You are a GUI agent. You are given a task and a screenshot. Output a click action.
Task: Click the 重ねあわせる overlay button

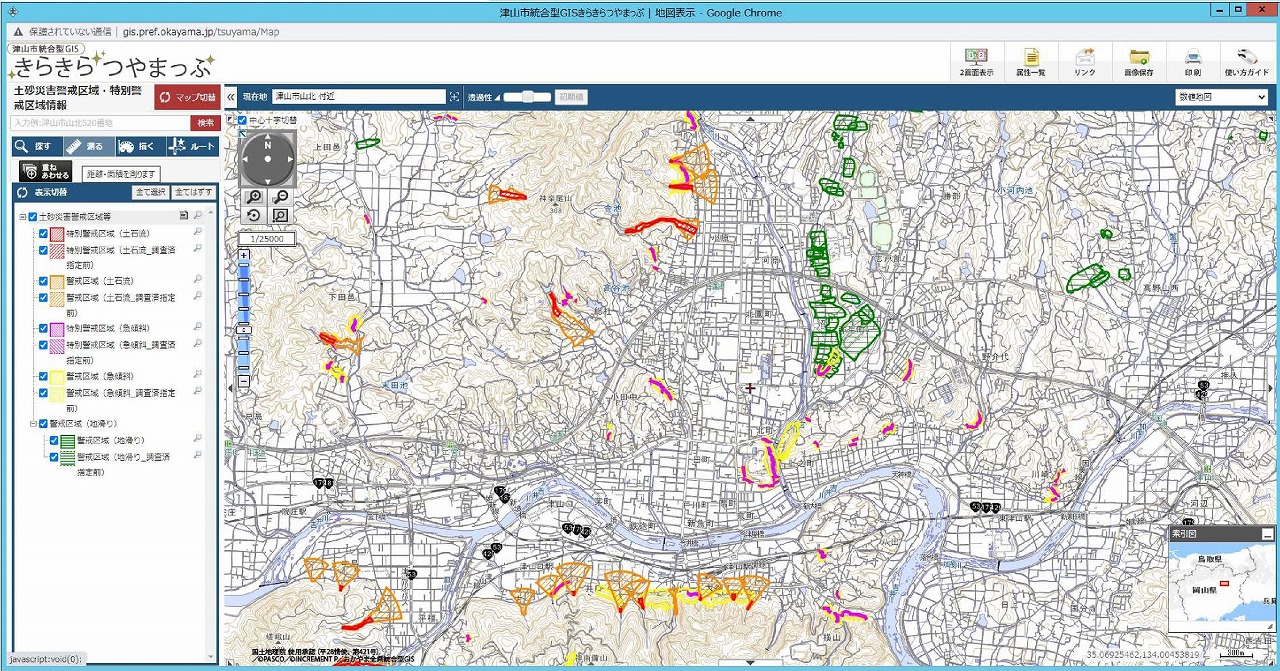coord(45,172)
